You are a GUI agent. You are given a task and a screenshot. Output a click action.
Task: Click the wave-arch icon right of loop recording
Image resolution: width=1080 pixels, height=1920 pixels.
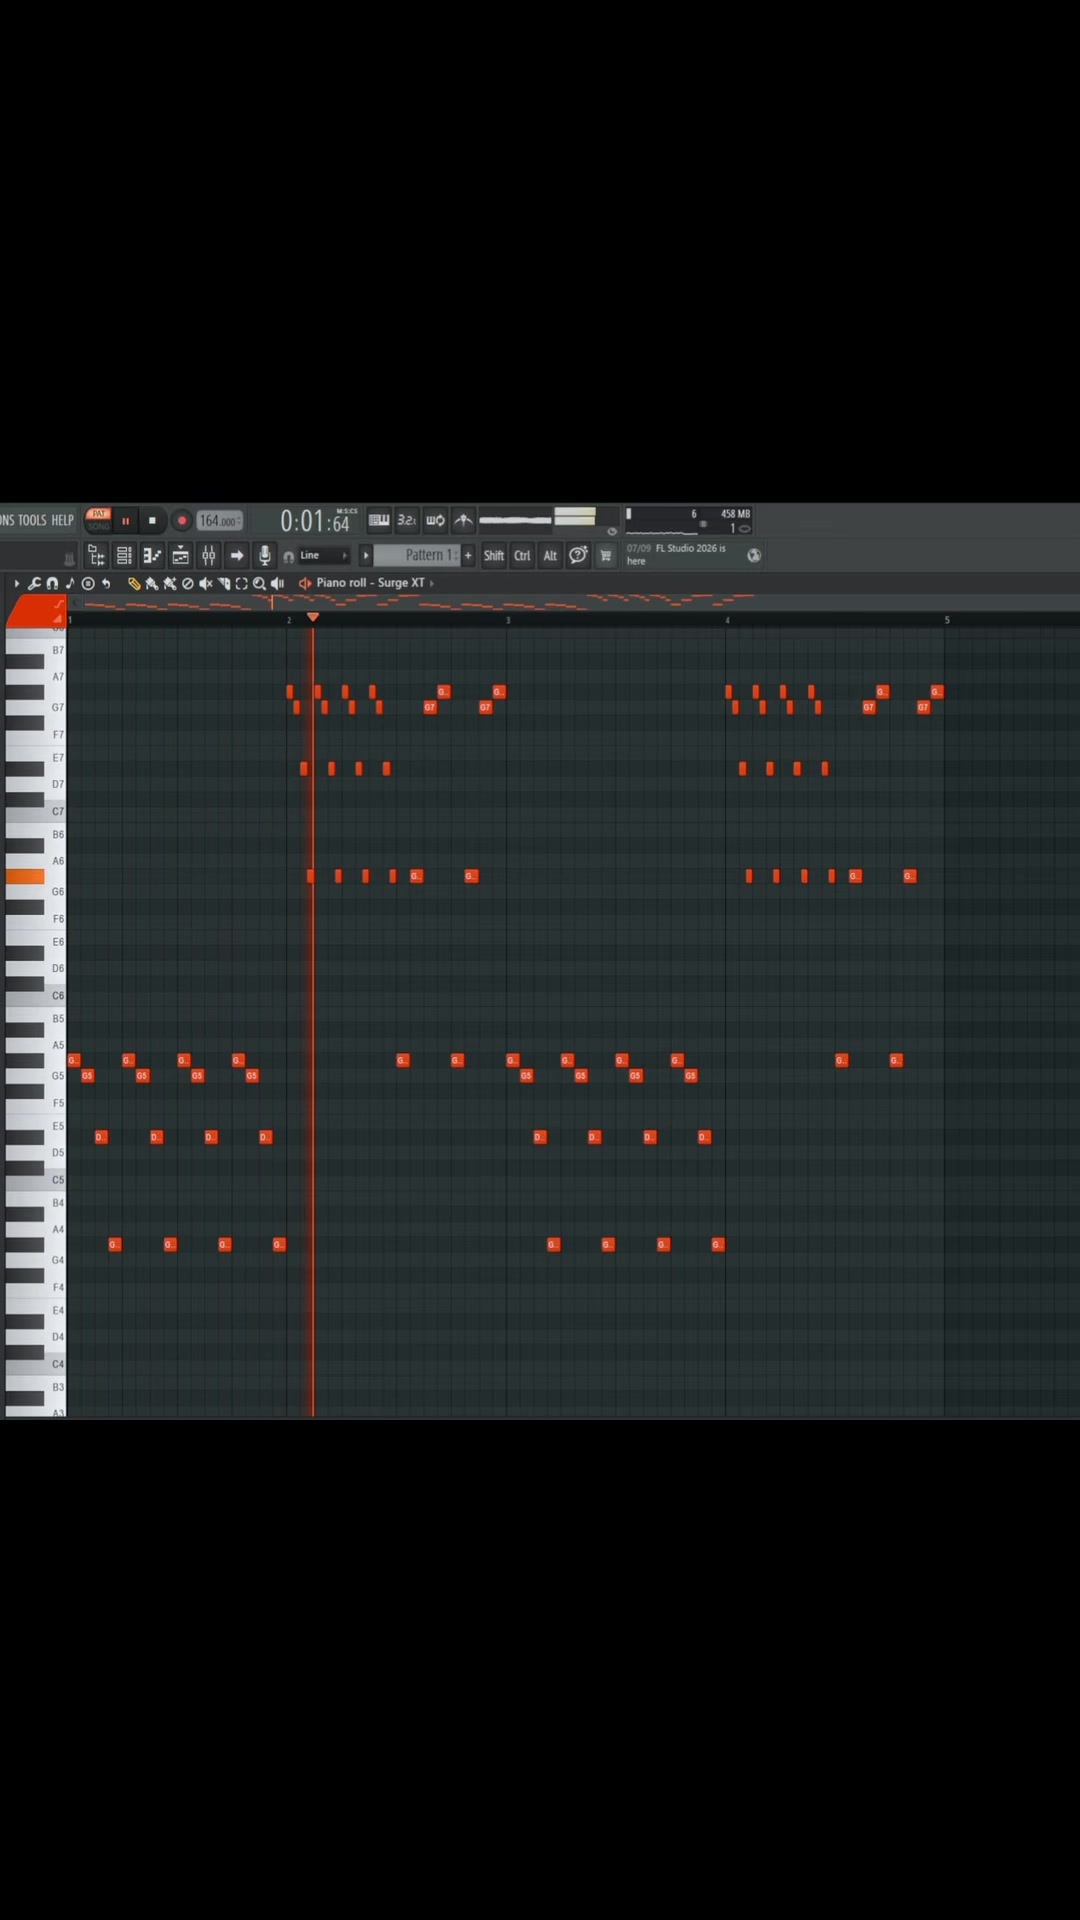click(463, 520)
